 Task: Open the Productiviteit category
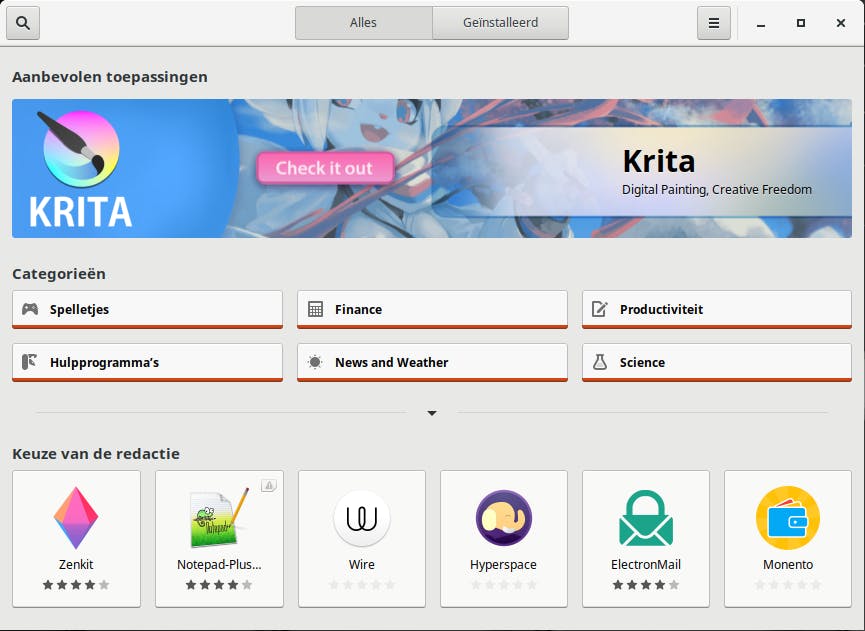[x=717, y=309]
